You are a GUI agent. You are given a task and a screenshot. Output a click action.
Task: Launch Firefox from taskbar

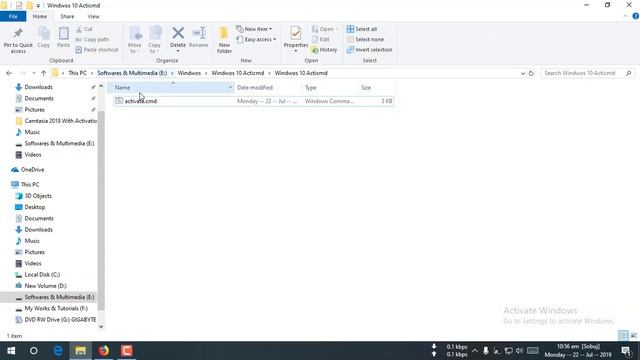pyautogui.click(x=104, y=351)
